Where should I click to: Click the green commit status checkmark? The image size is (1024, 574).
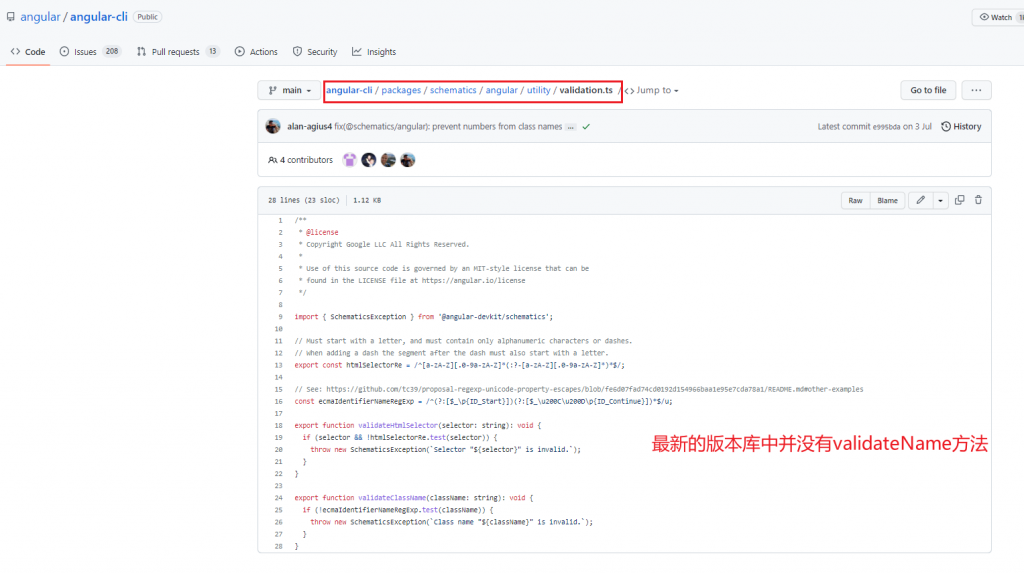pyautogui.click(x=586, y=127)
